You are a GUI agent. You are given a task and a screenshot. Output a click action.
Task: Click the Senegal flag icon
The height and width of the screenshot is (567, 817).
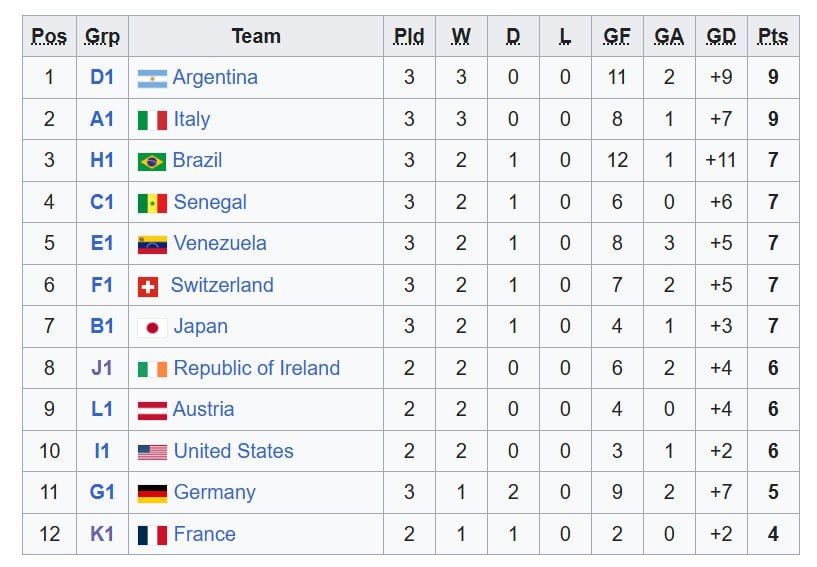[x=152, y=203]
